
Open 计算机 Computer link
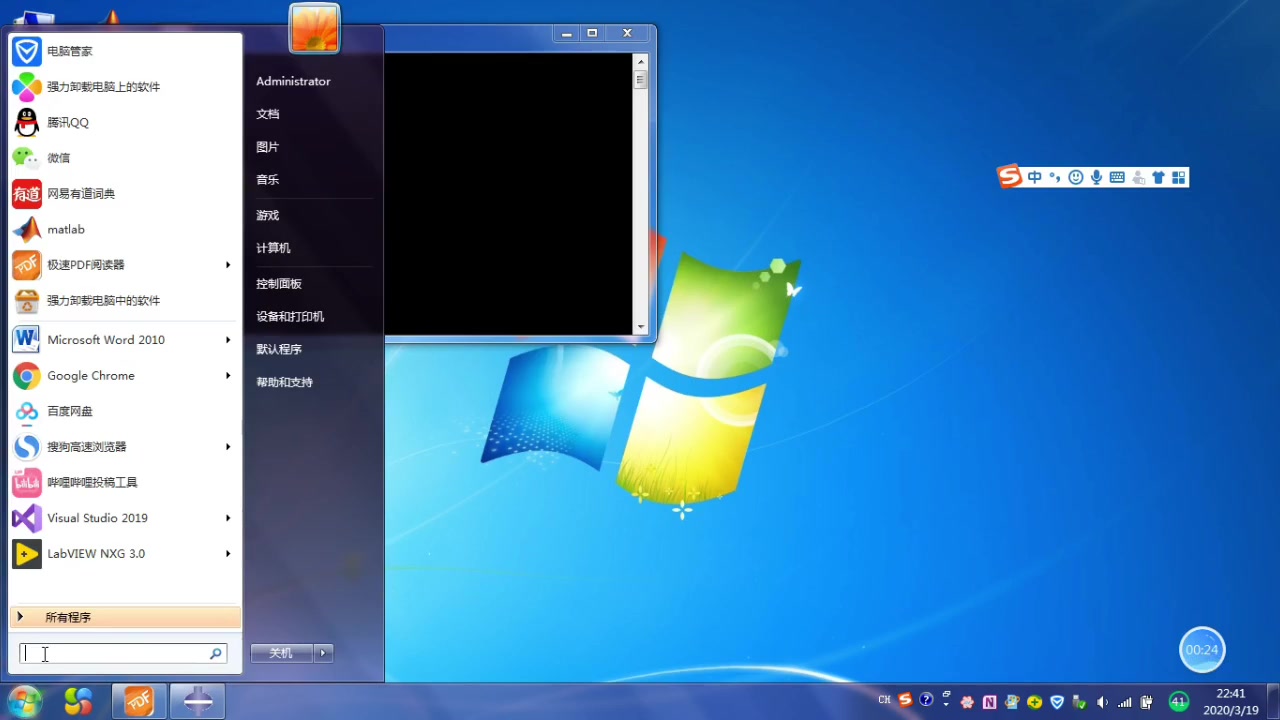tap(273, 248)
